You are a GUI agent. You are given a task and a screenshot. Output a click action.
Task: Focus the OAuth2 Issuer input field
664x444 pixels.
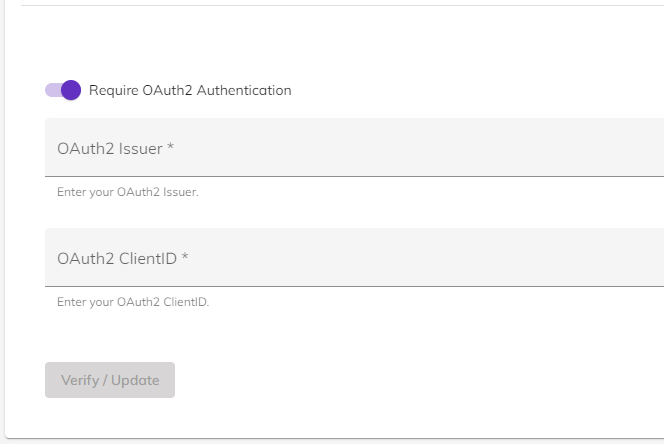354,147
